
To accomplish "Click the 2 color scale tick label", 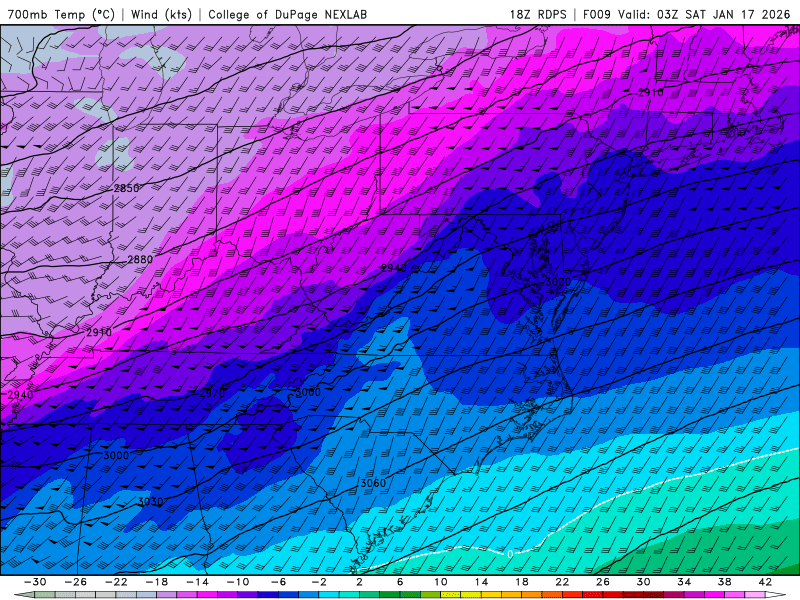I will [360, 582].
